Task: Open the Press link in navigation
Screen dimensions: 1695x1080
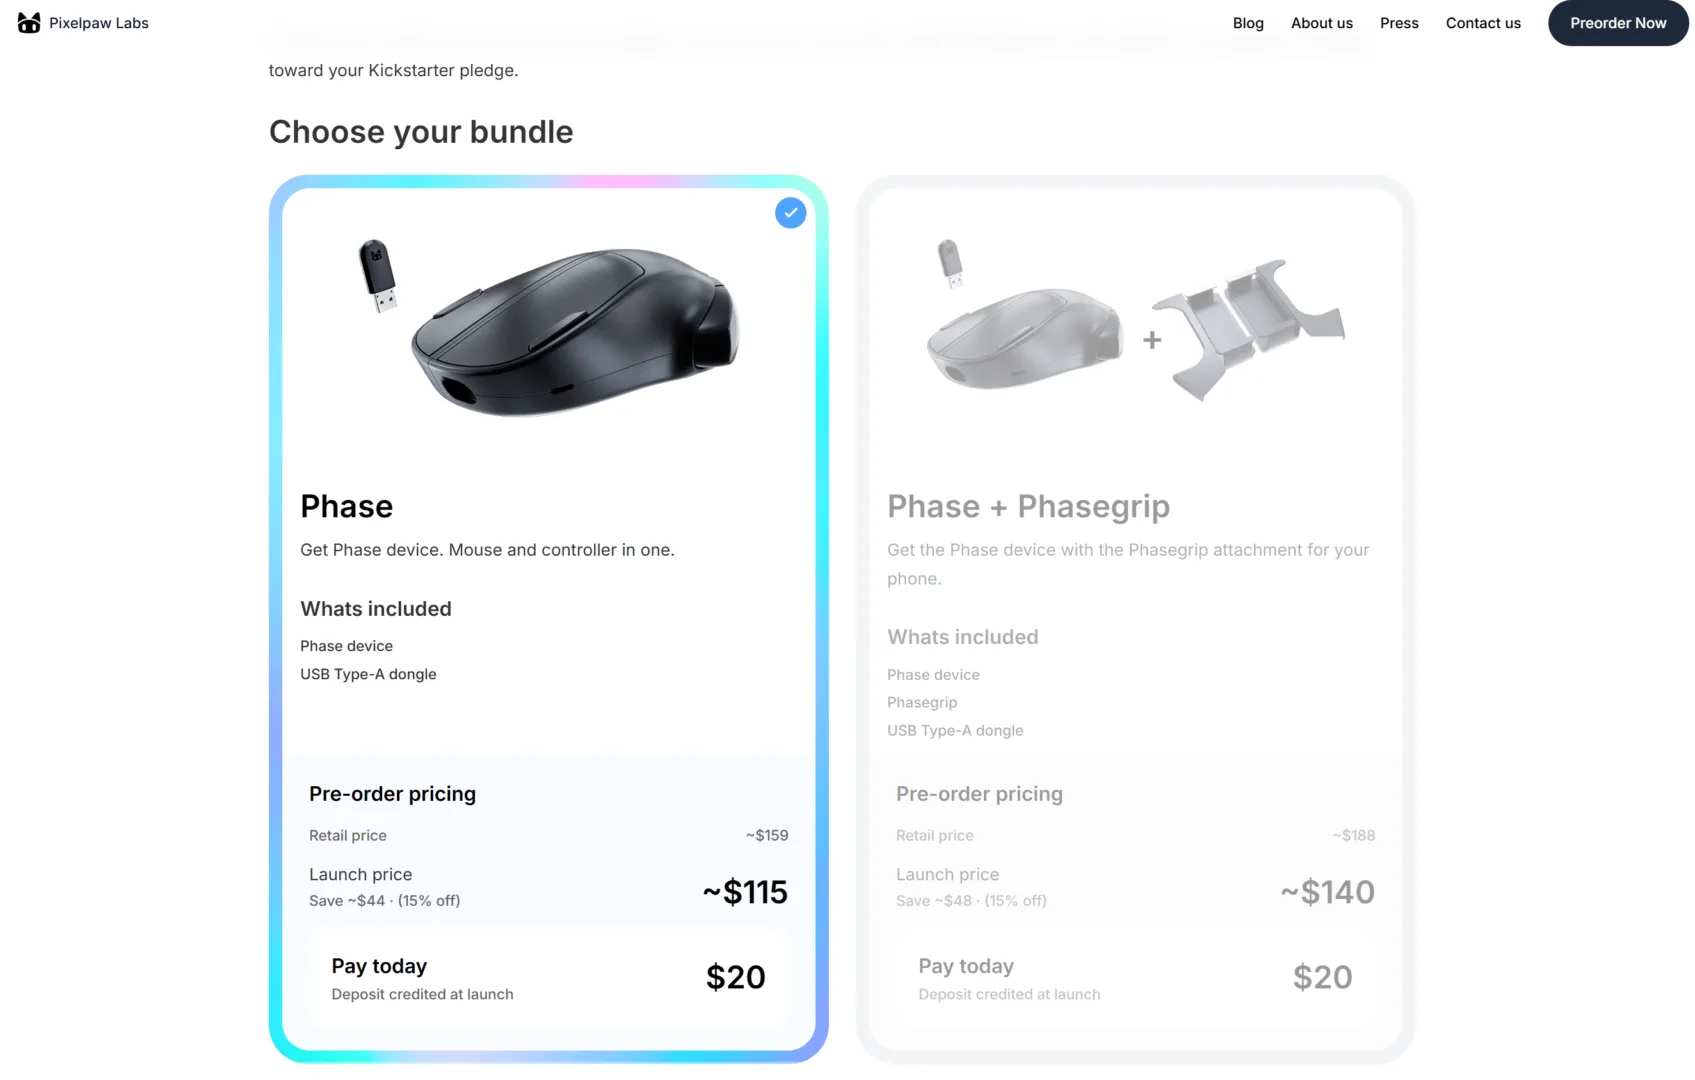Action: [1398, 23]
